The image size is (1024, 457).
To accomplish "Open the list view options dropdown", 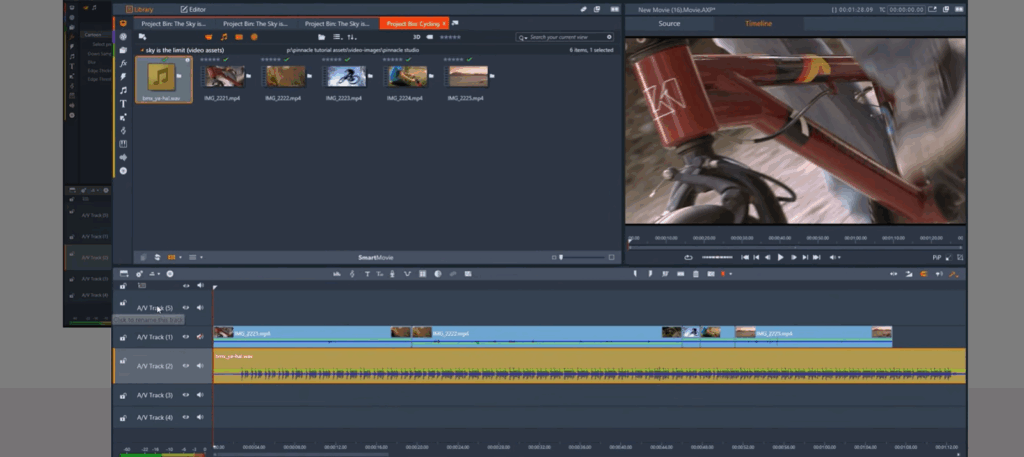I will coord(338,37).
